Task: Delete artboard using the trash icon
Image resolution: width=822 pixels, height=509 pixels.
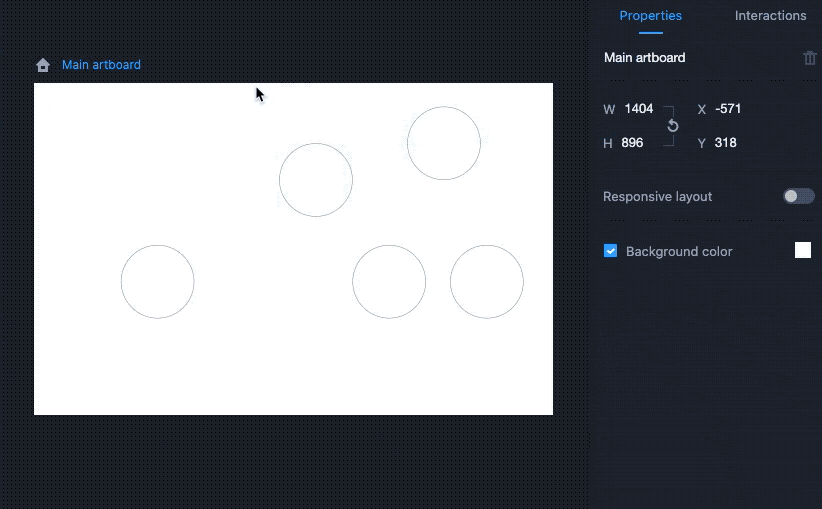Action: (x=809, y=58)
